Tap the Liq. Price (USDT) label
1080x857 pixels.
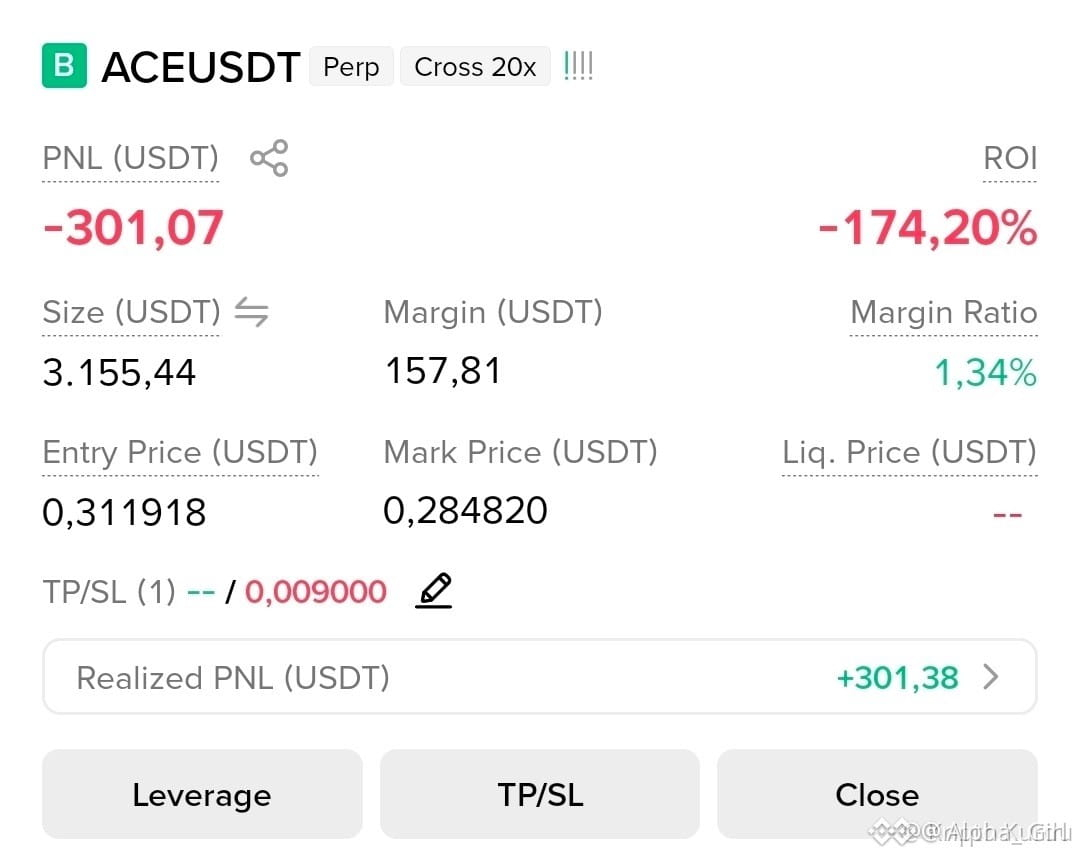pos(909,453)
